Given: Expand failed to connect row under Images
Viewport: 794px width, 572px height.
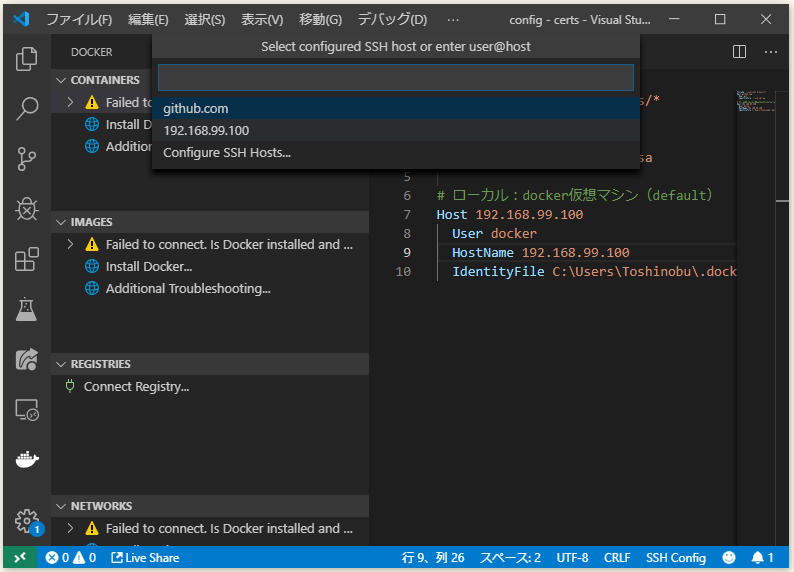Looking at the screenshot, I should coord(70,244).
